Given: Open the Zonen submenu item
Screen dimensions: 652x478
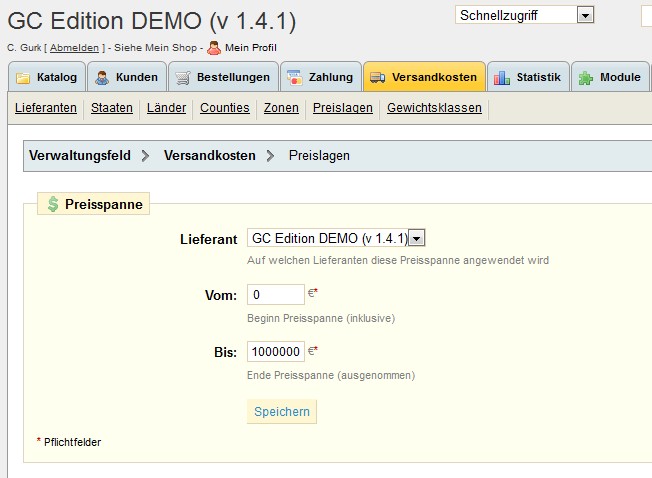Looking at the screenshot, I should (x=281, y=108).
